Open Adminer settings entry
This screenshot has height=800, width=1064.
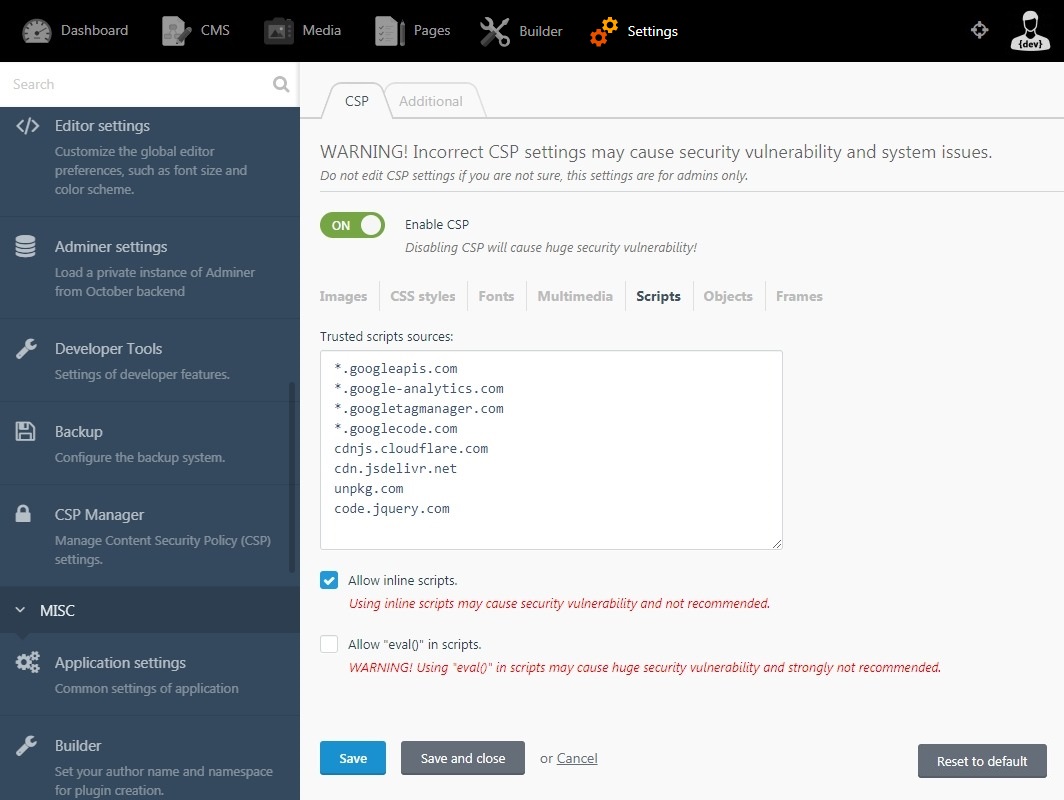tap(149, 267)
